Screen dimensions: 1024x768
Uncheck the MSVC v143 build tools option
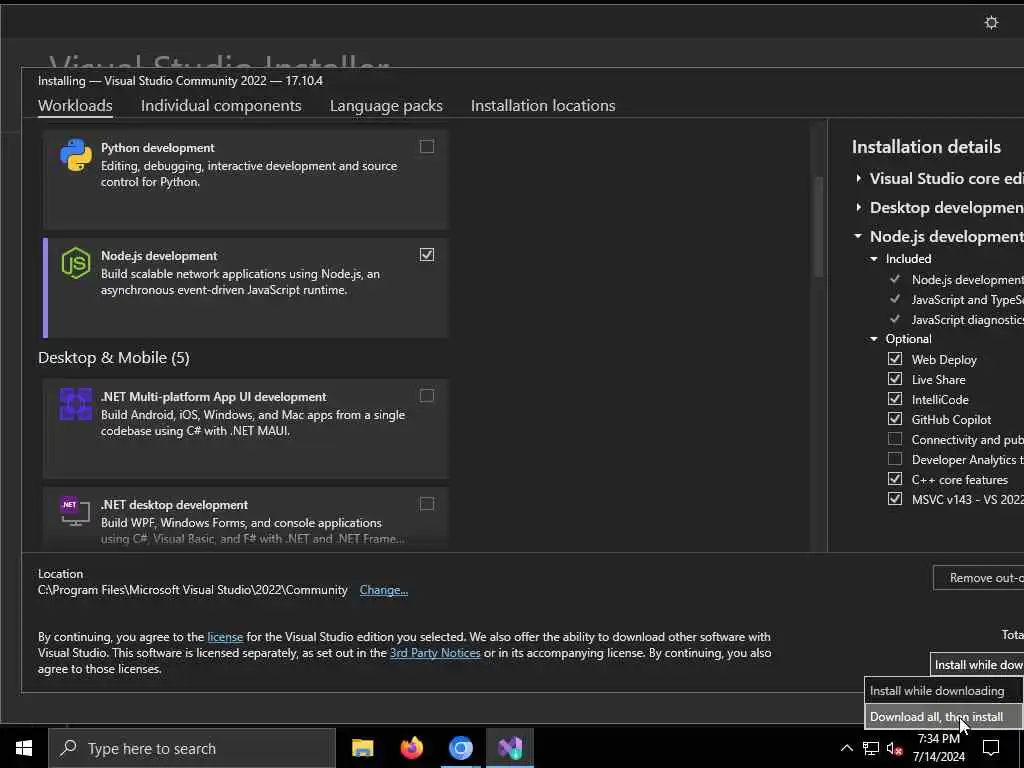tap(895, 500)
